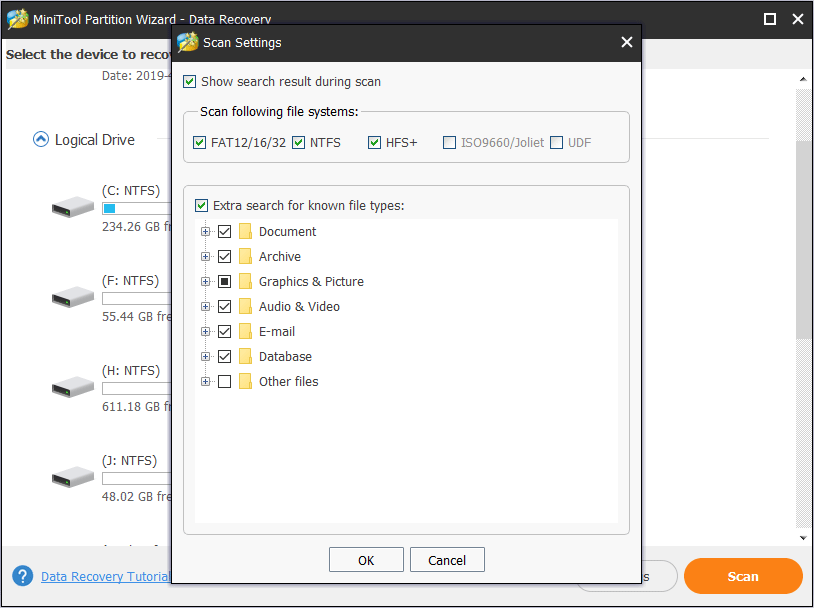Click the blue help question mark icon
Screen dimensions: 814x608
[22, 576]
